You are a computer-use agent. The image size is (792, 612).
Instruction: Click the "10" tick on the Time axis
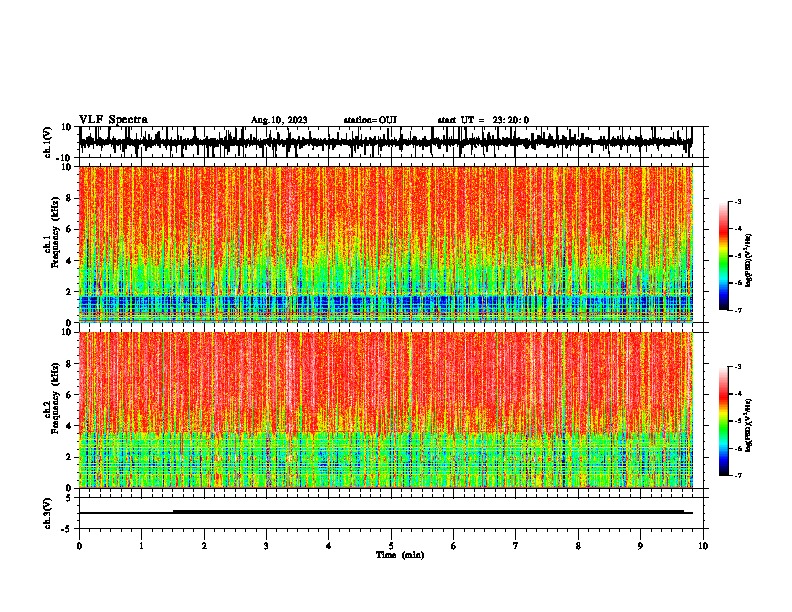click(703, 546)
